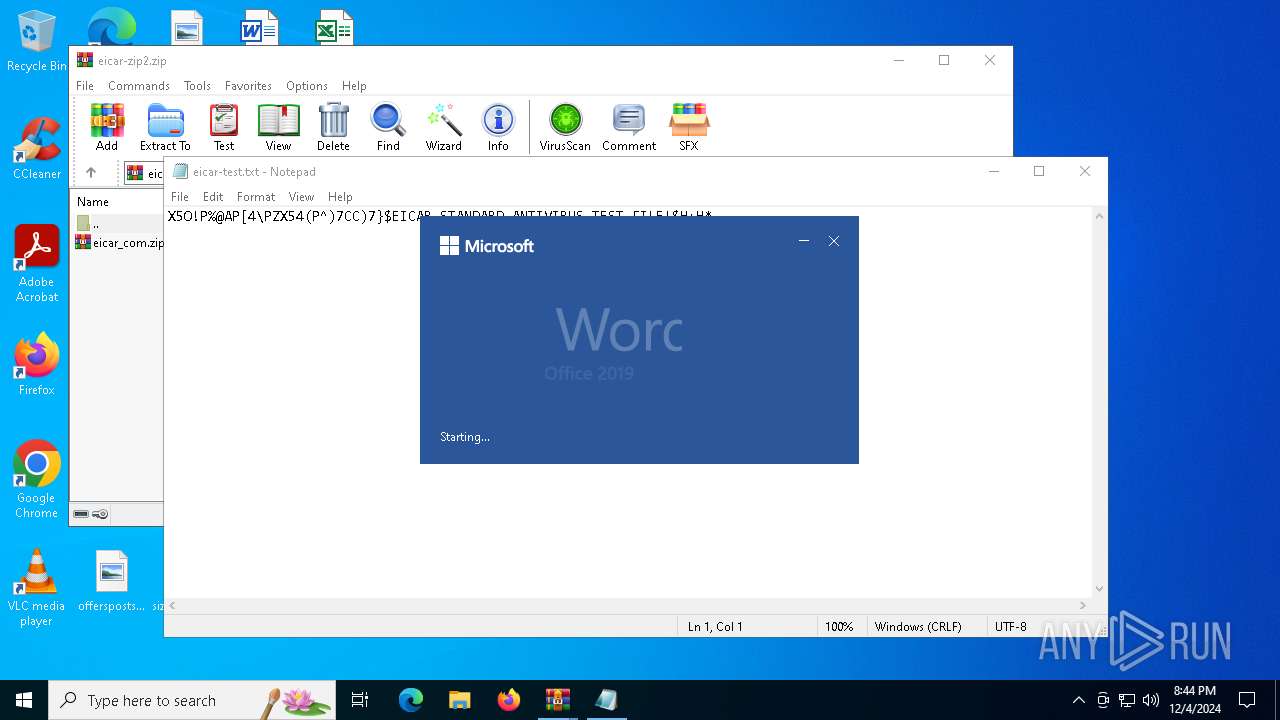The width and height of the screenshot is (1280, 720).
Task: Click 'Ln 1, Col 1' in Notepad status bar
Action: (715, 627)
